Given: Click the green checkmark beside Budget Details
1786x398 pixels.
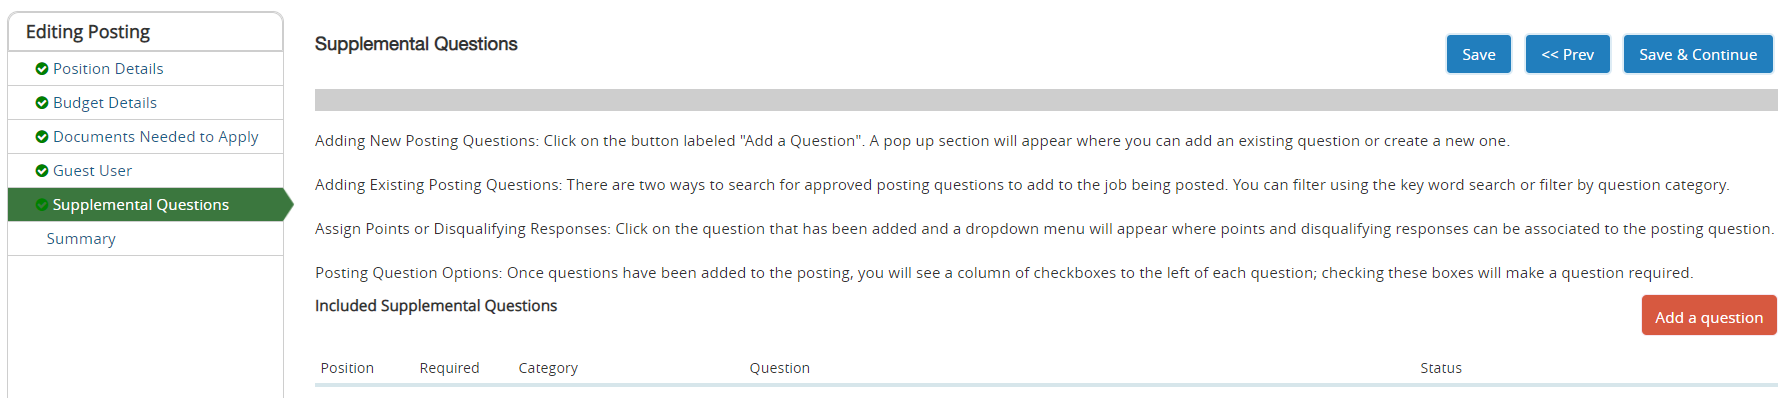Looking at the screenshot, I should pos(42,103).
